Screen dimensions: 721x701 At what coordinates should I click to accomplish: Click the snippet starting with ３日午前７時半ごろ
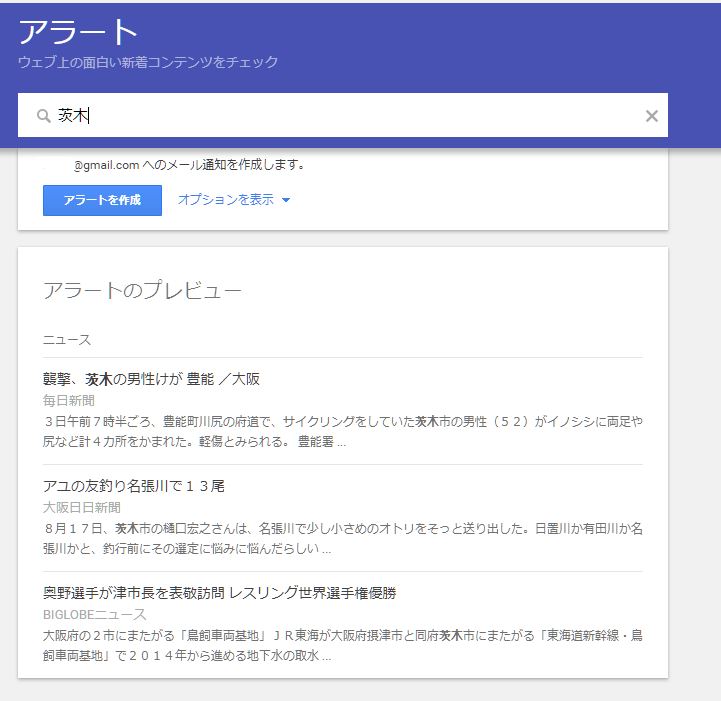pyautogui.click(x=342, y=431)
